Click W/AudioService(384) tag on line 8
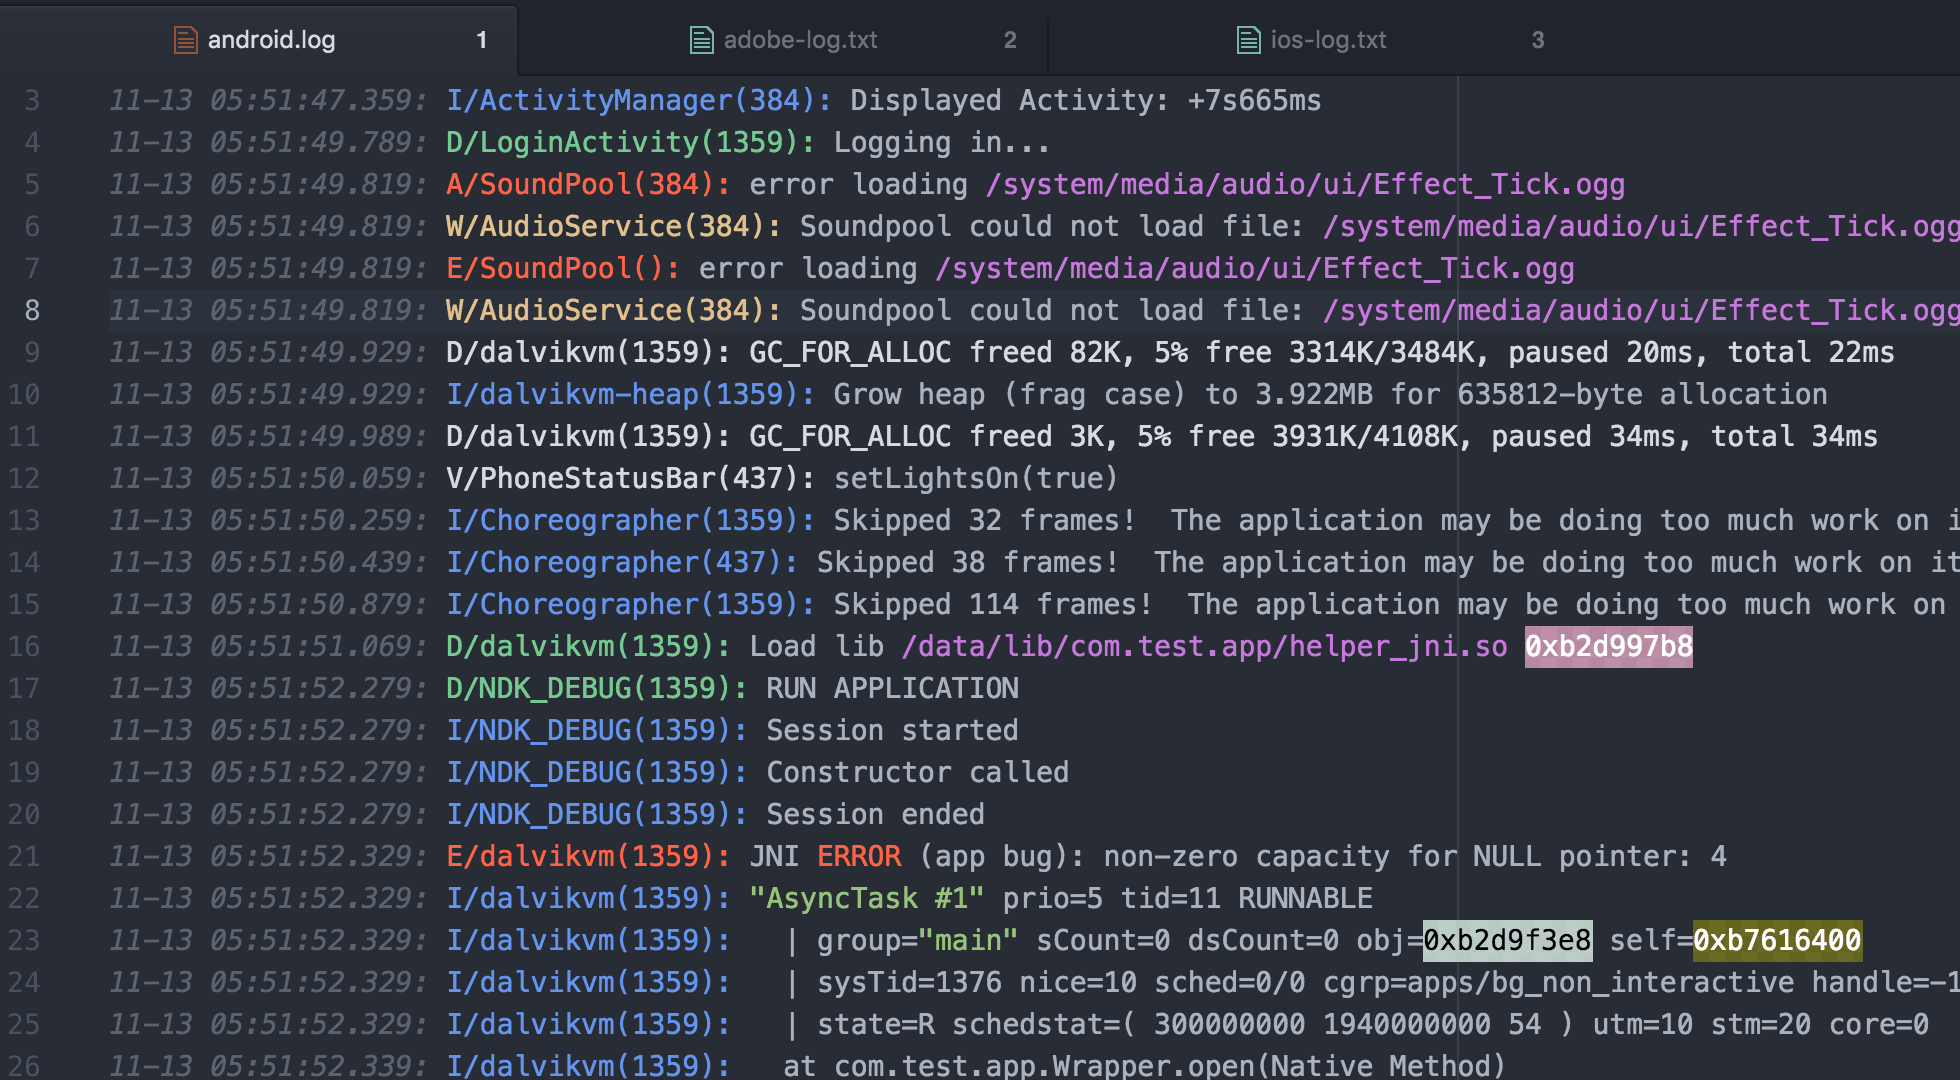 coord(614,310)
